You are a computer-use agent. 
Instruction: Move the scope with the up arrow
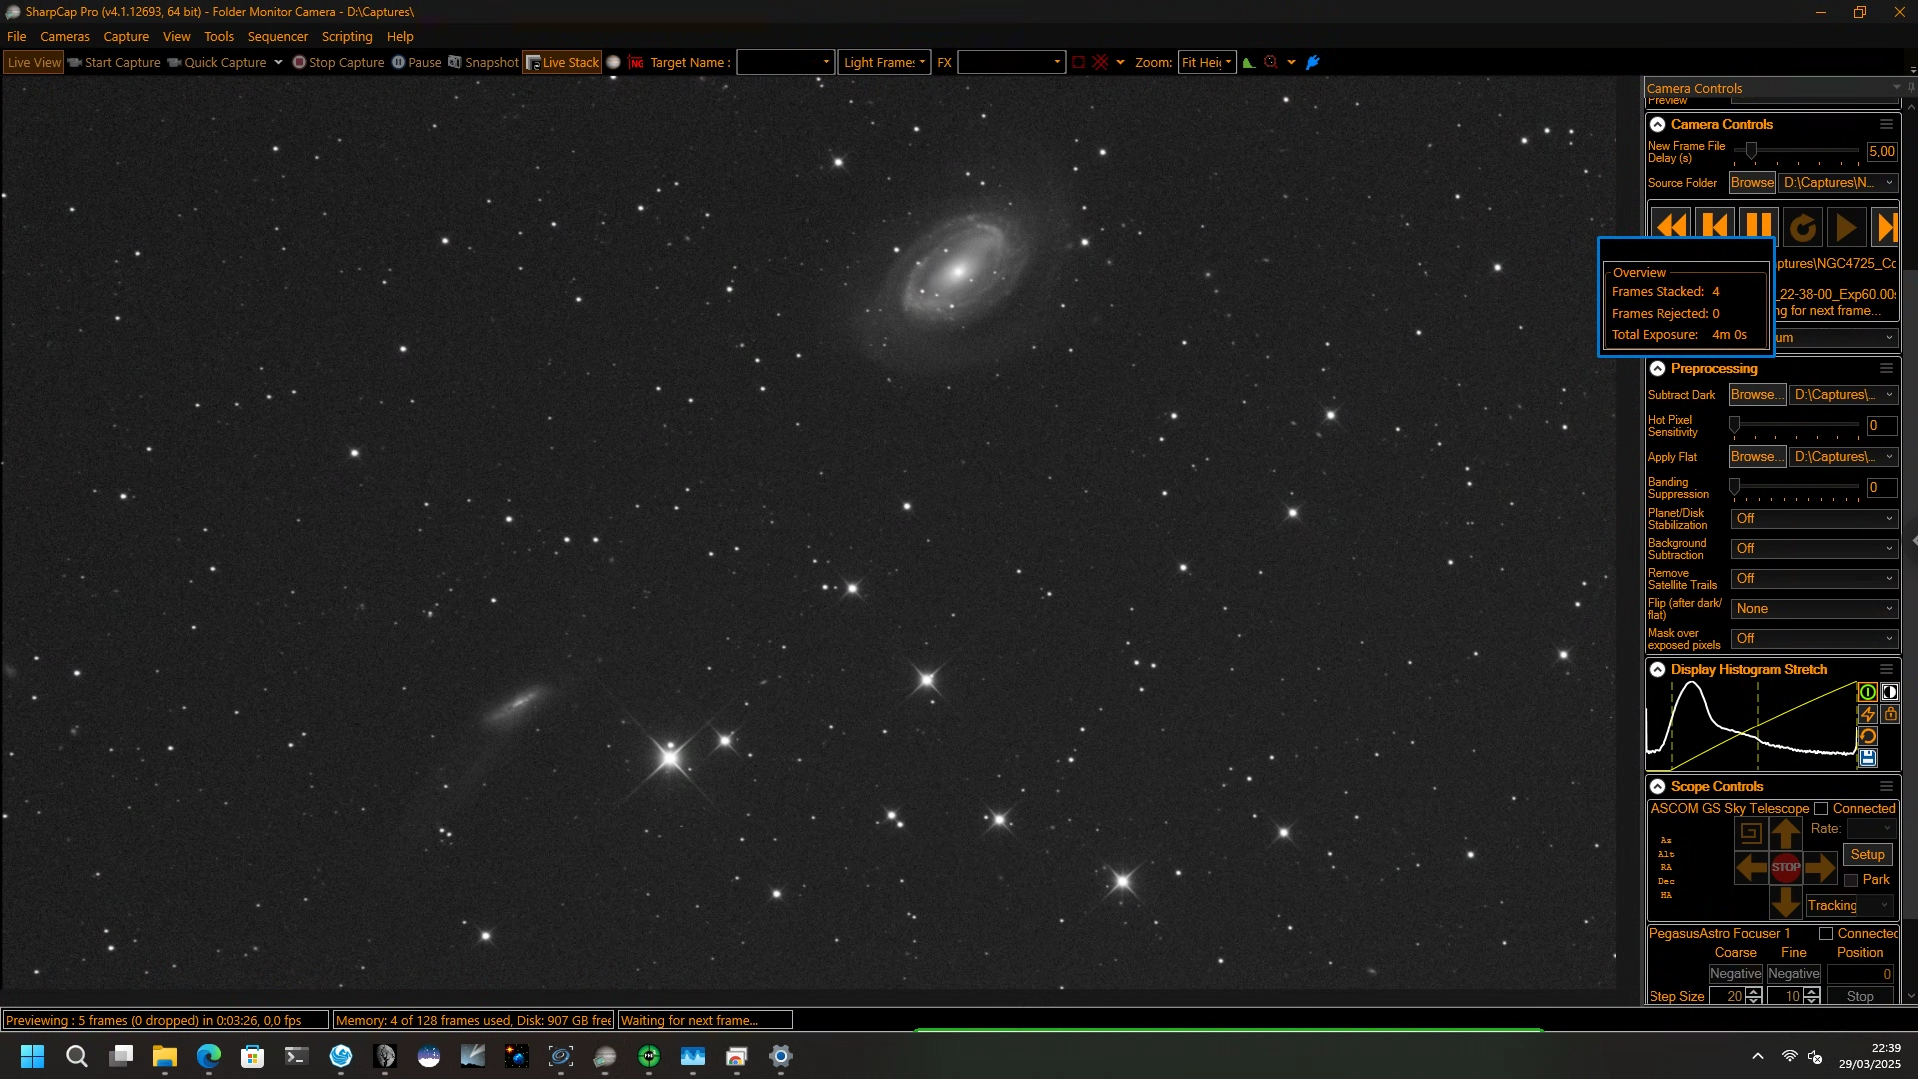click(x=1786, y=833)
